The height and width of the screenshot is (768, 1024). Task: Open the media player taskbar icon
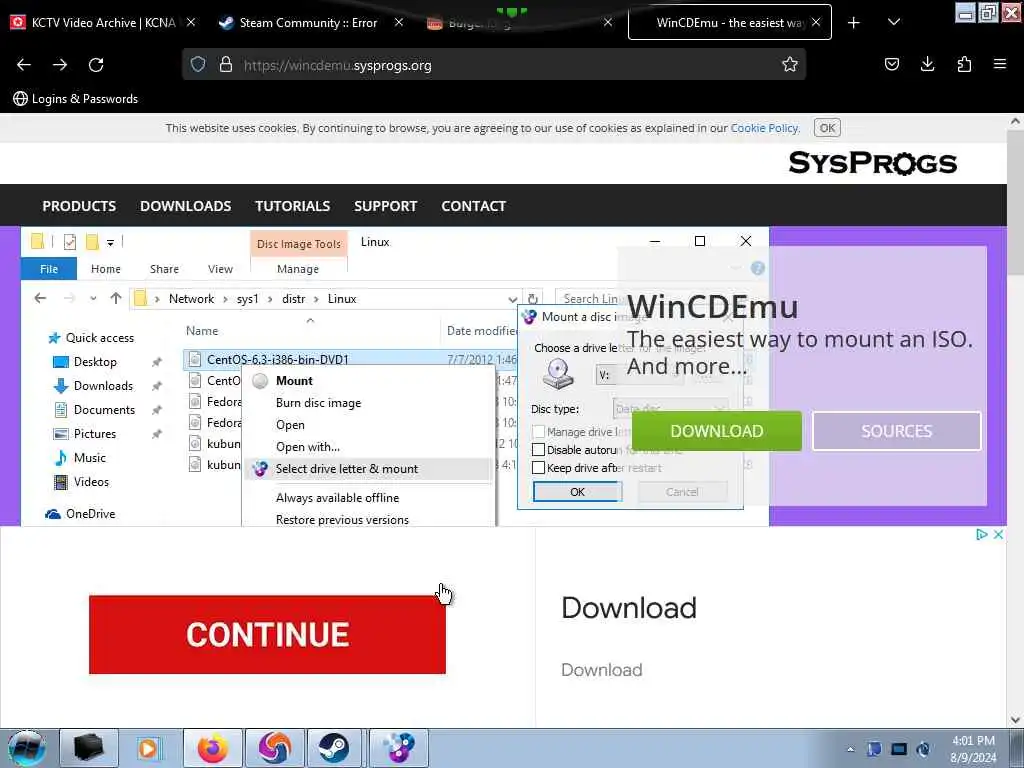tap(148, 748)
